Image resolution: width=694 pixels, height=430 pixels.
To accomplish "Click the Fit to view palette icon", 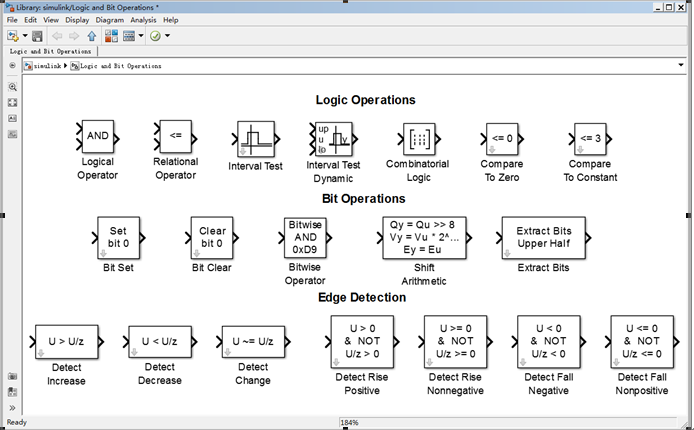I will (x=12, y=103).
